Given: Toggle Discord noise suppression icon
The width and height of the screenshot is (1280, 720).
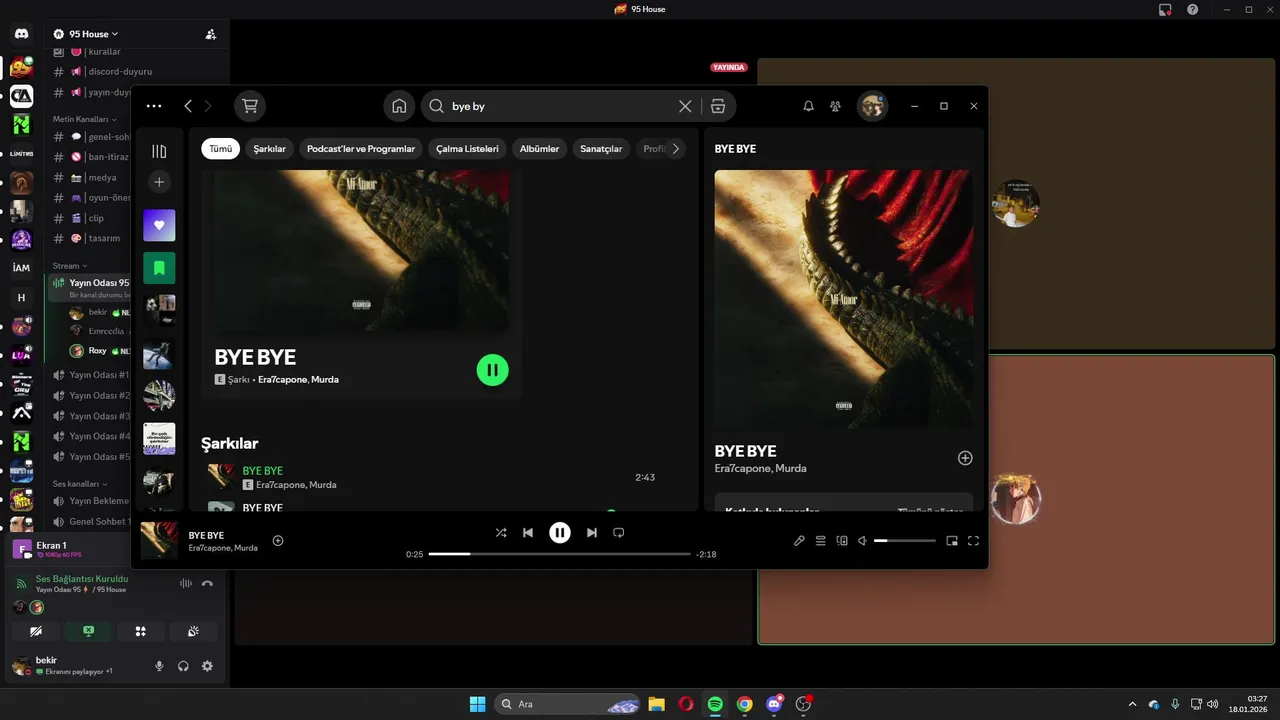Looking at the screenshot, I should coord(185,583).
